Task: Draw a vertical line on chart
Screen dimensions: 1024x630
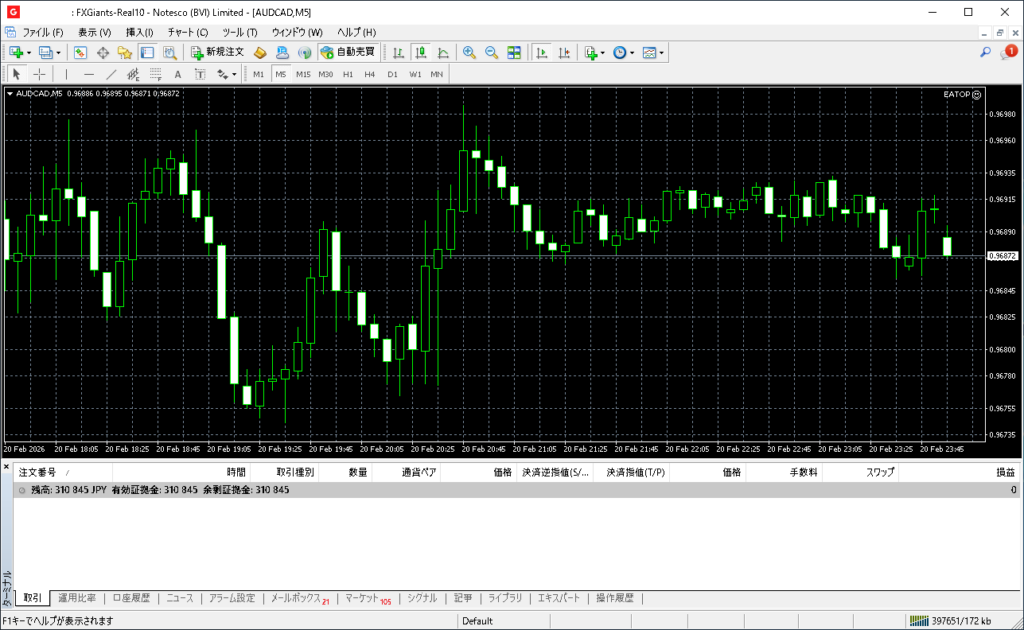Action: (67, 74)
